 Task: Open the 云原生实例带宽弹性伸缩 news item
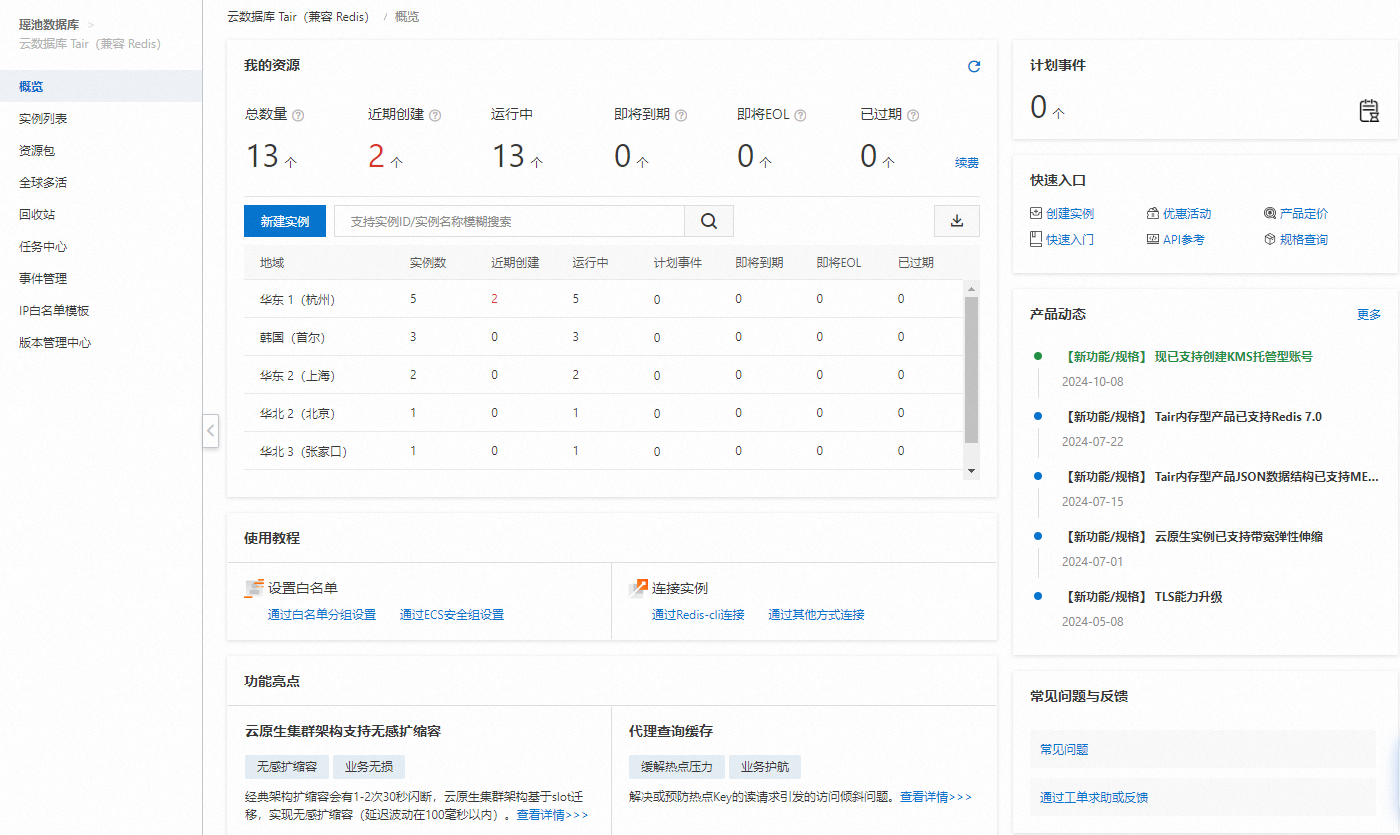pos(1191,537)
